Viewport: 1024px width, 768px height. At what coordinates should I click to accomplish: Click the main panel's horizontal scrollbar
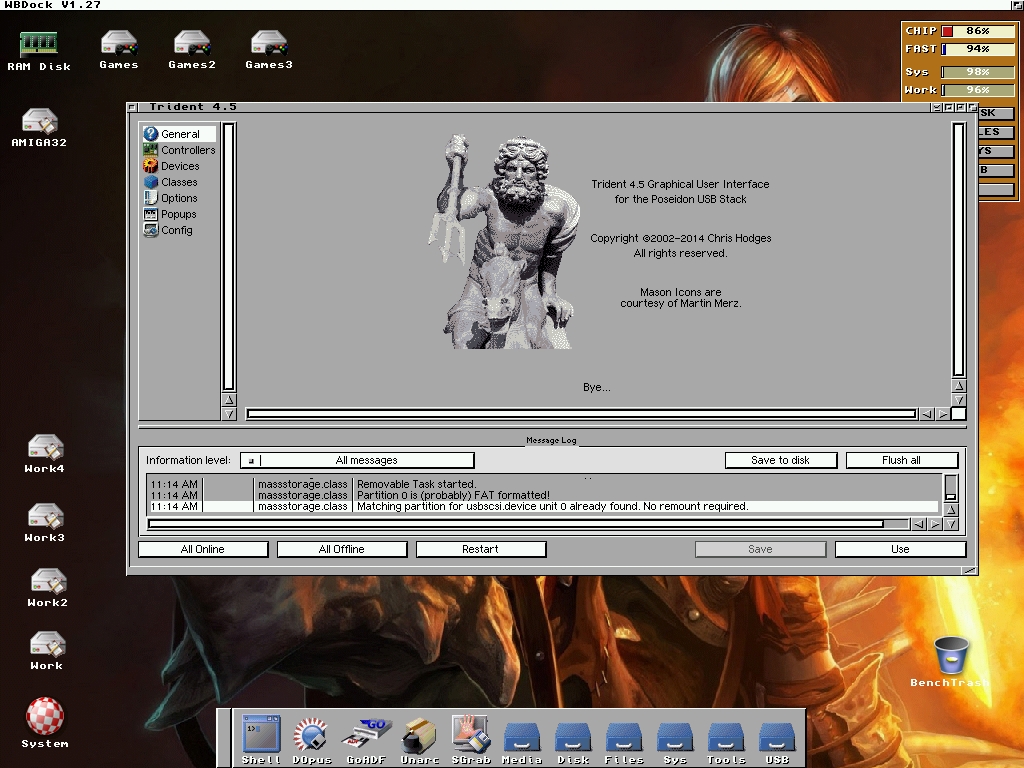click(581, 414)
